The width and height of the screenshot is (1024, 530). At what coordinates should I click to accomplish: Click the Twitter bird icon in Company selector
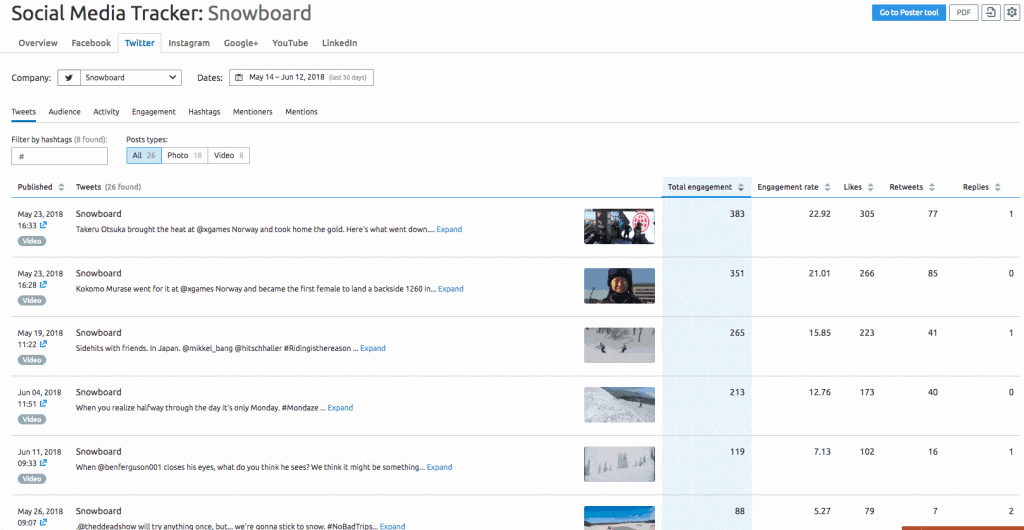point(69,78)
